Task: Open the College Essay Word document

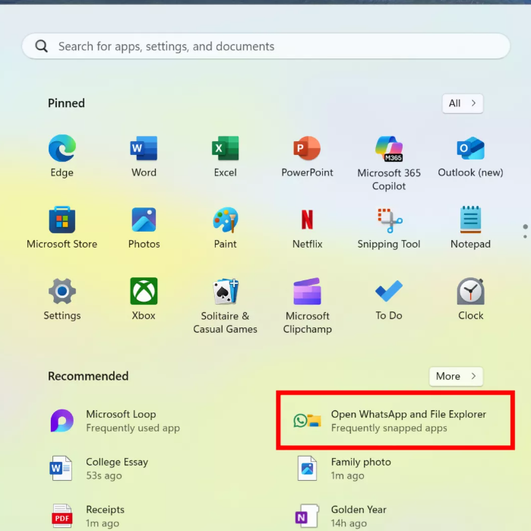Action: coord(99,469)
